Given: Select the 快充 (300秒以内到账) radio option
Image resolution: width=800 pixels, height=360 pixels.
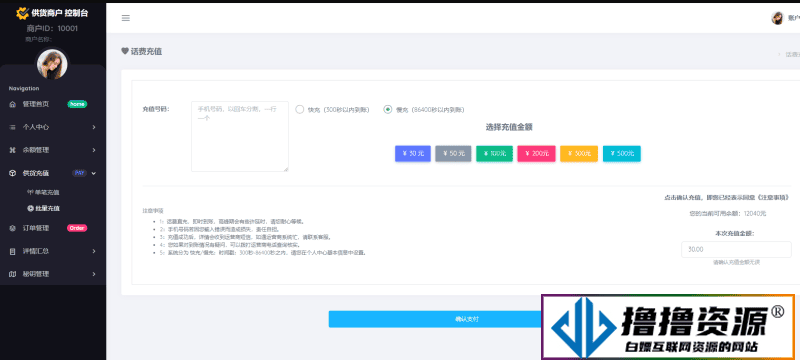Looking at the screenshot, I should tap(300, 109).
